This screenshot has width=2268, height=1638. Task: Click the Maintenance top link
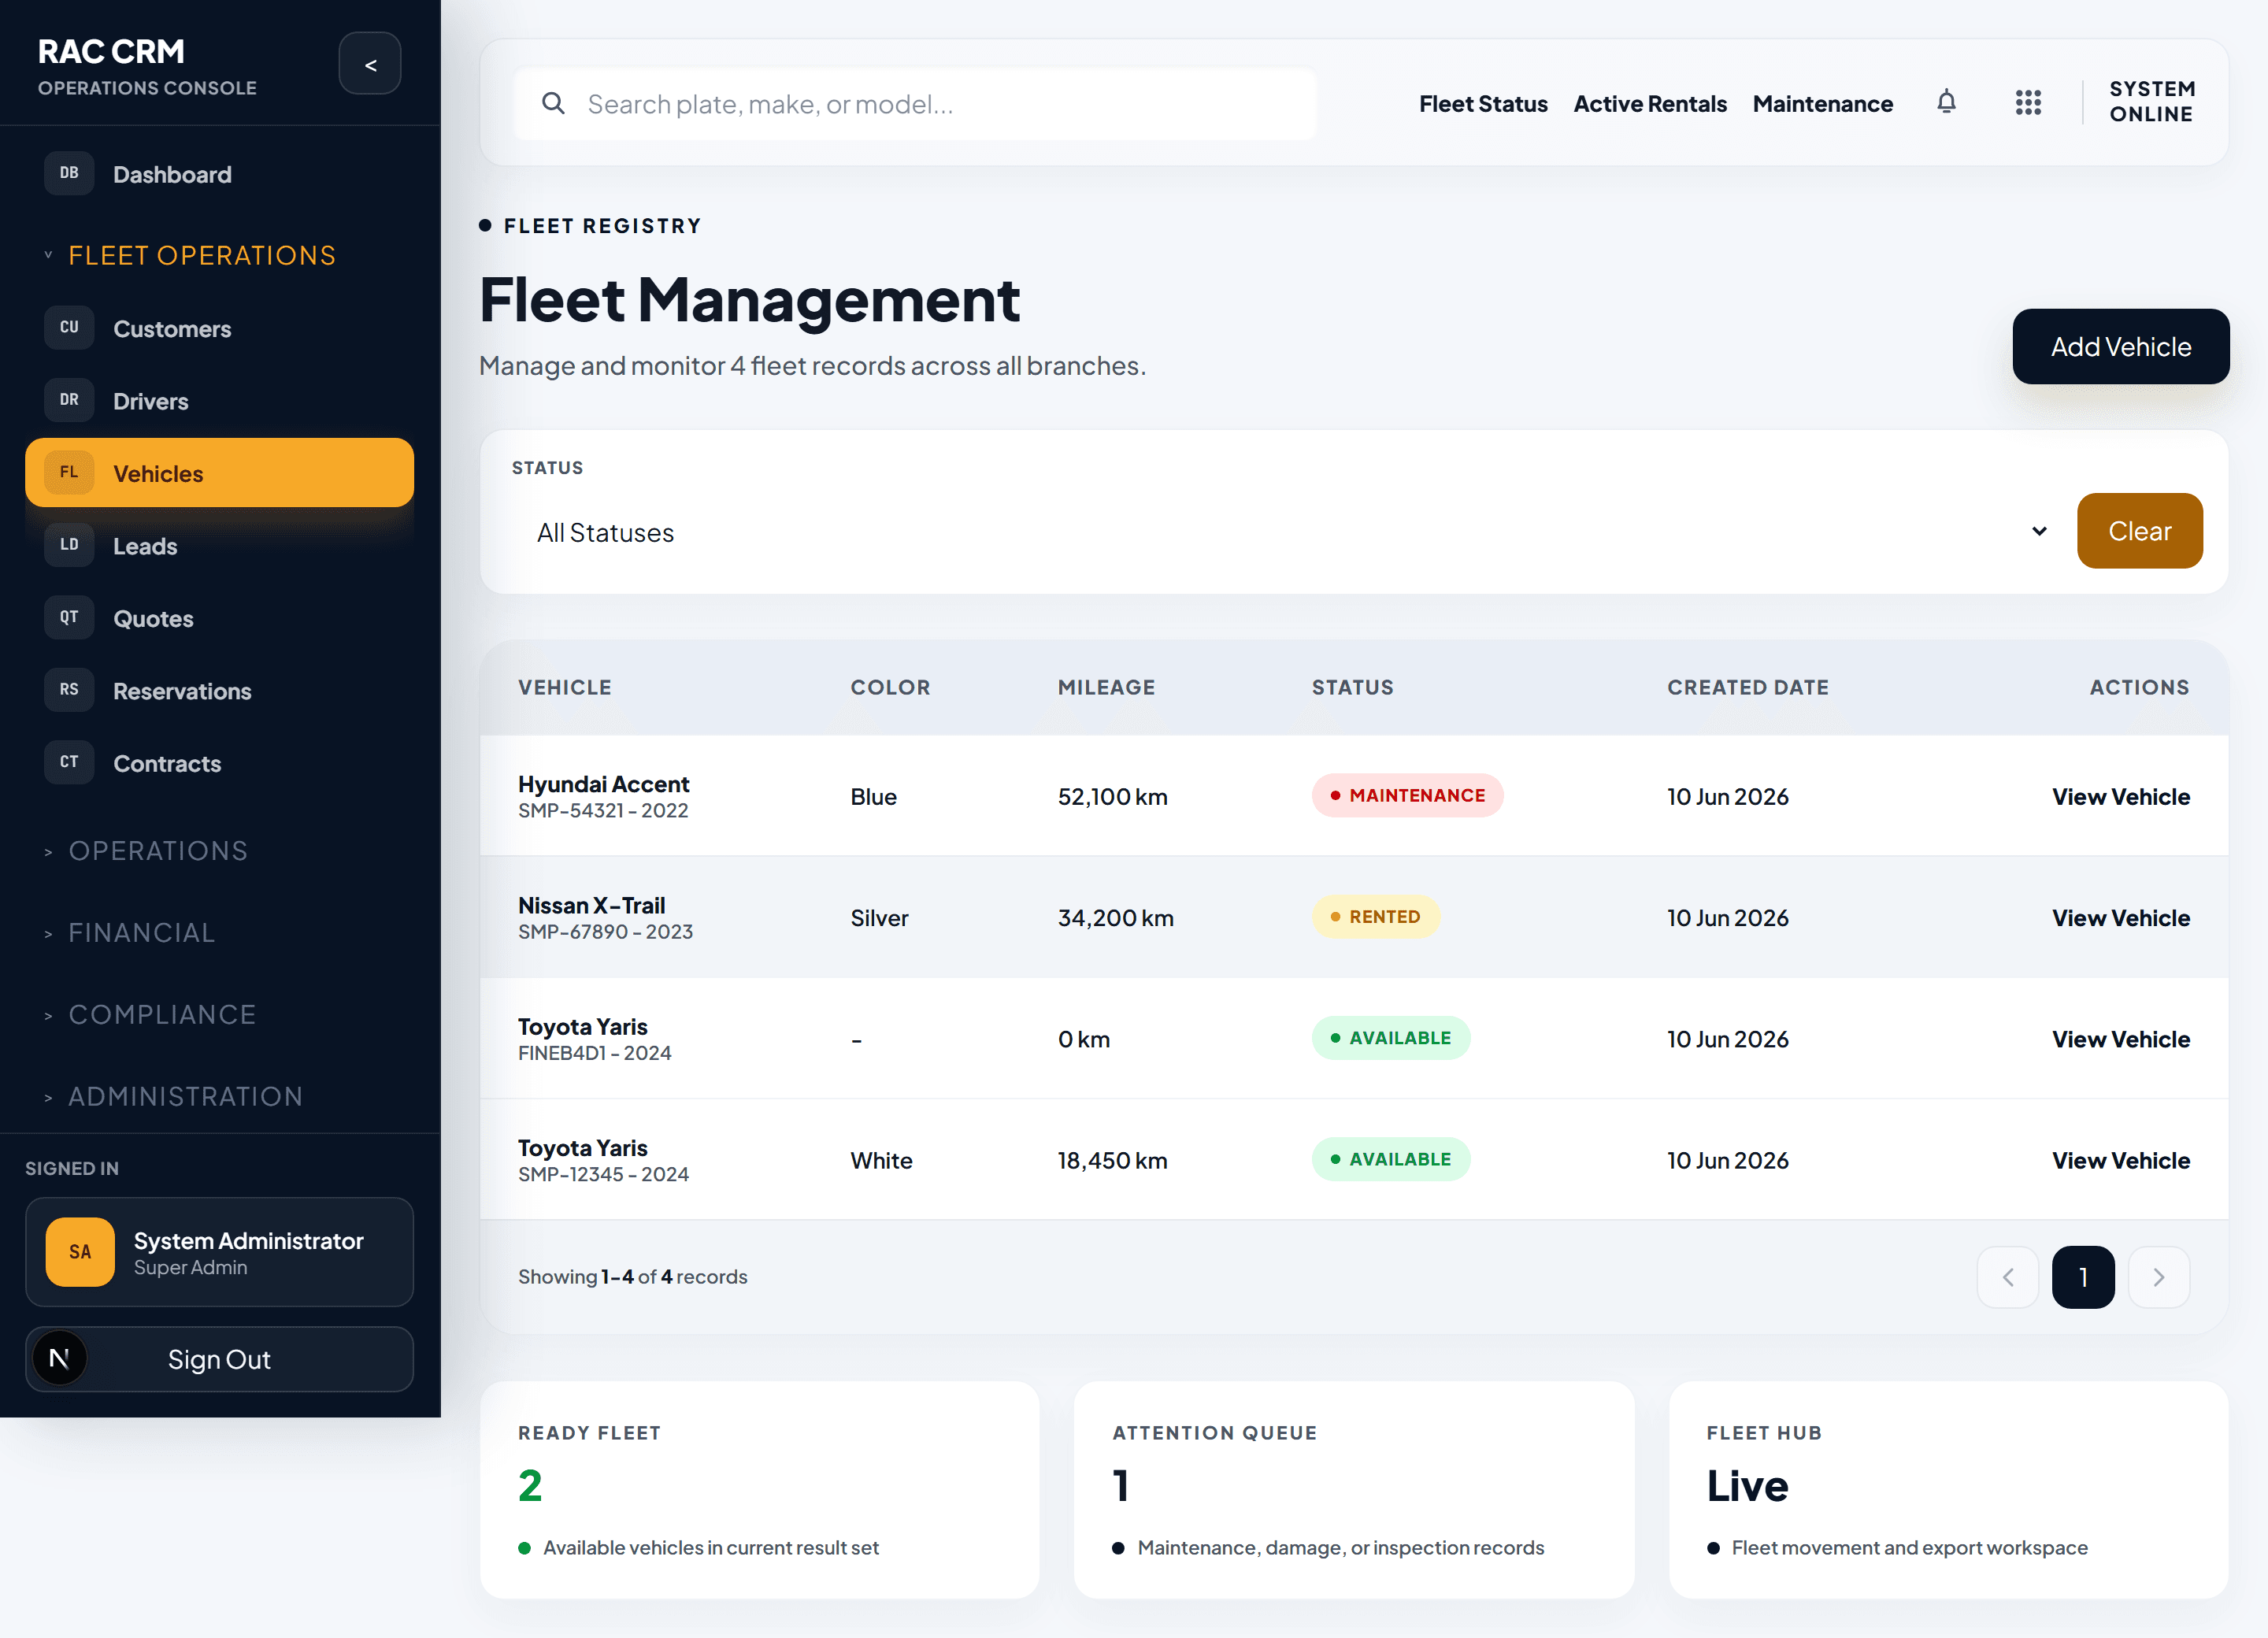[x=1822, y=103]
